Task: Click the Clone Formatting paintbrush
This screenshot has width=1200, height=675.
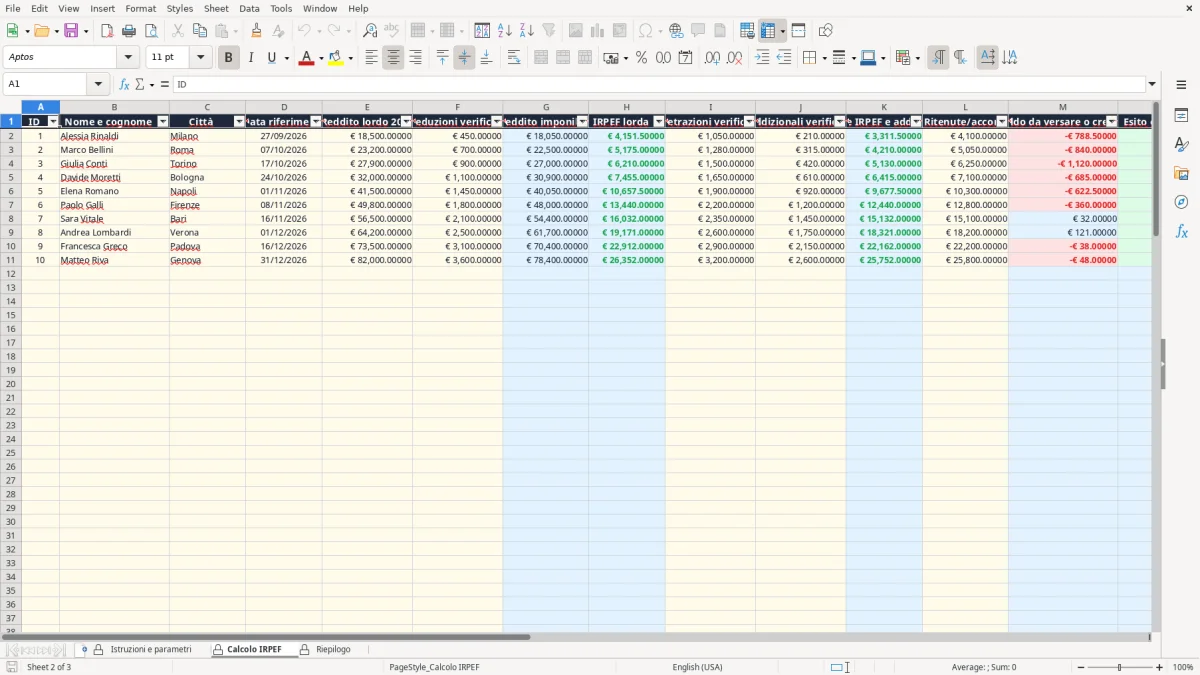Action: (257, 31)
